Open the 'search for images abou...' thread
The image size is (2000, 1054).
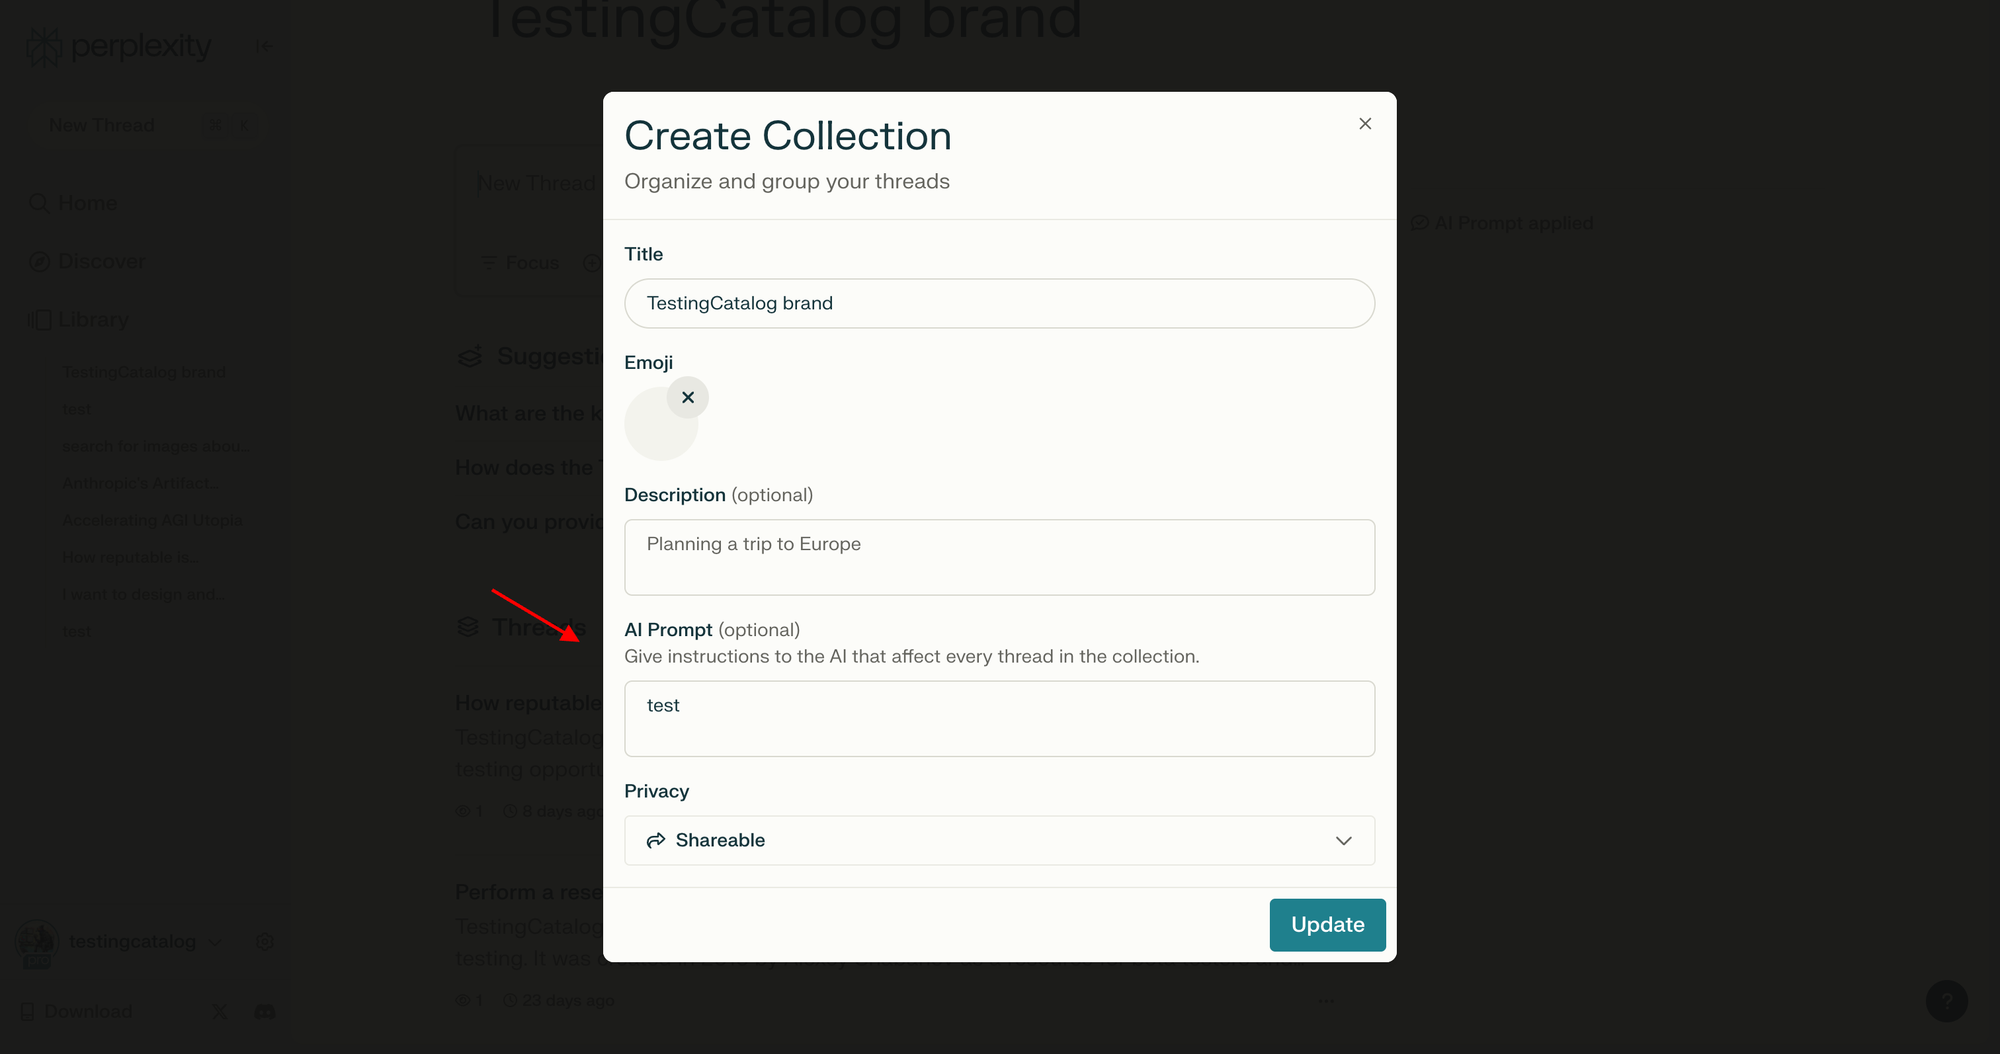point(155,446)
